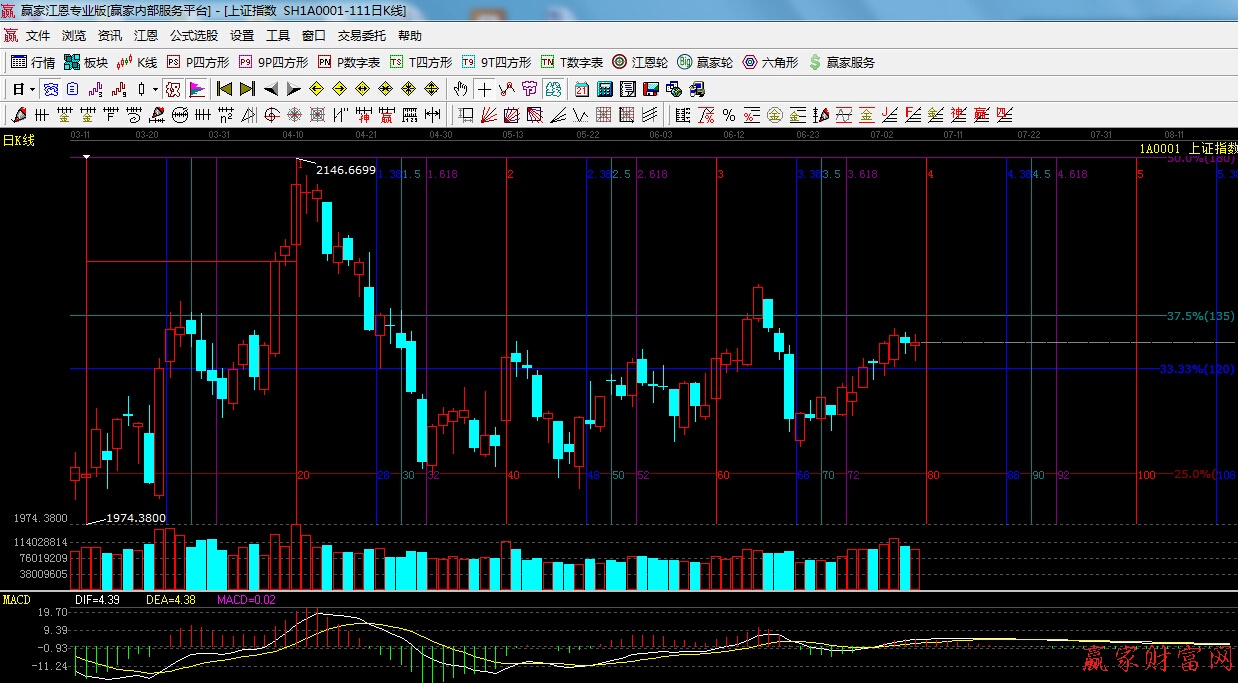Viewport: 1238px width, 683px height.
Task: Click the save floppy disk icon
Action: tap(652, 89)
